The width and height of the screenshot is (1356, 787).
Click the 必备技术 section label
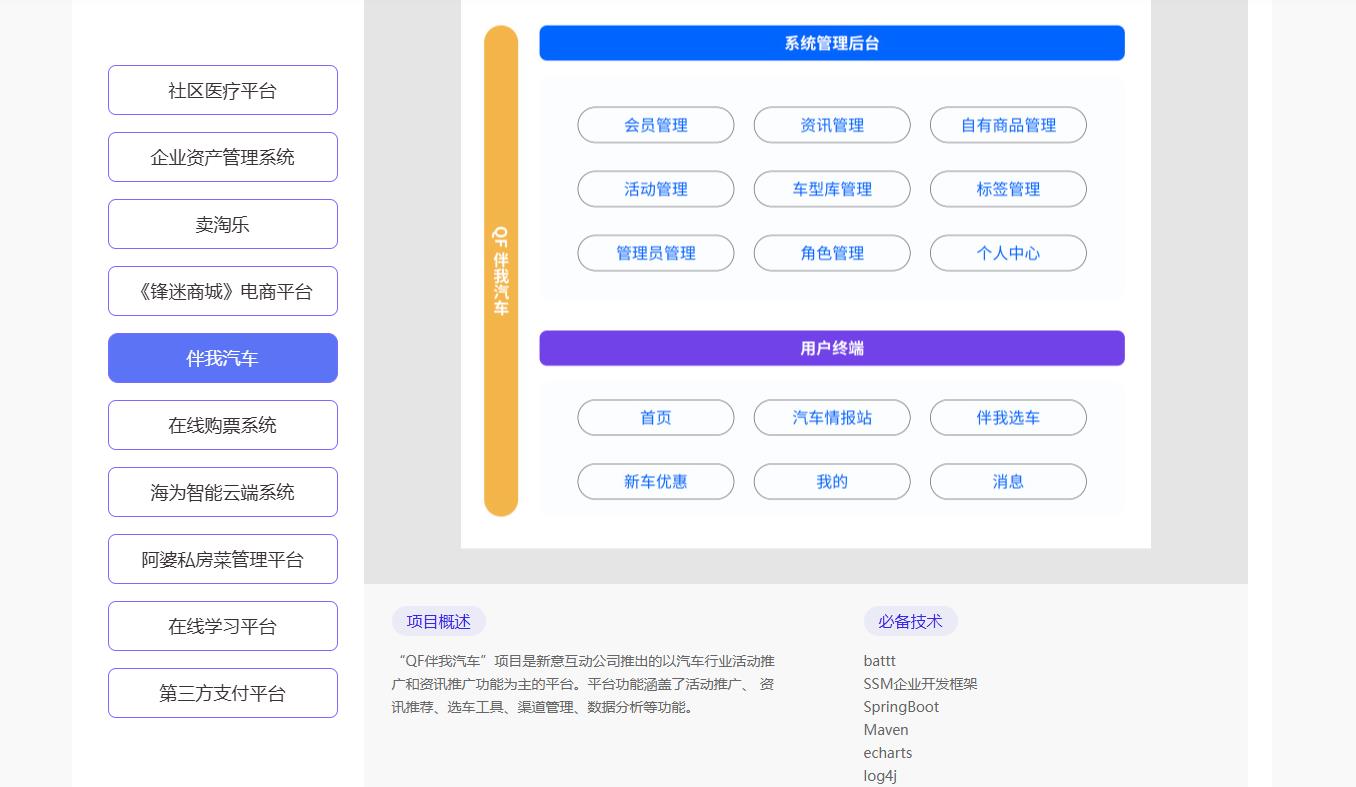[910, 621]
